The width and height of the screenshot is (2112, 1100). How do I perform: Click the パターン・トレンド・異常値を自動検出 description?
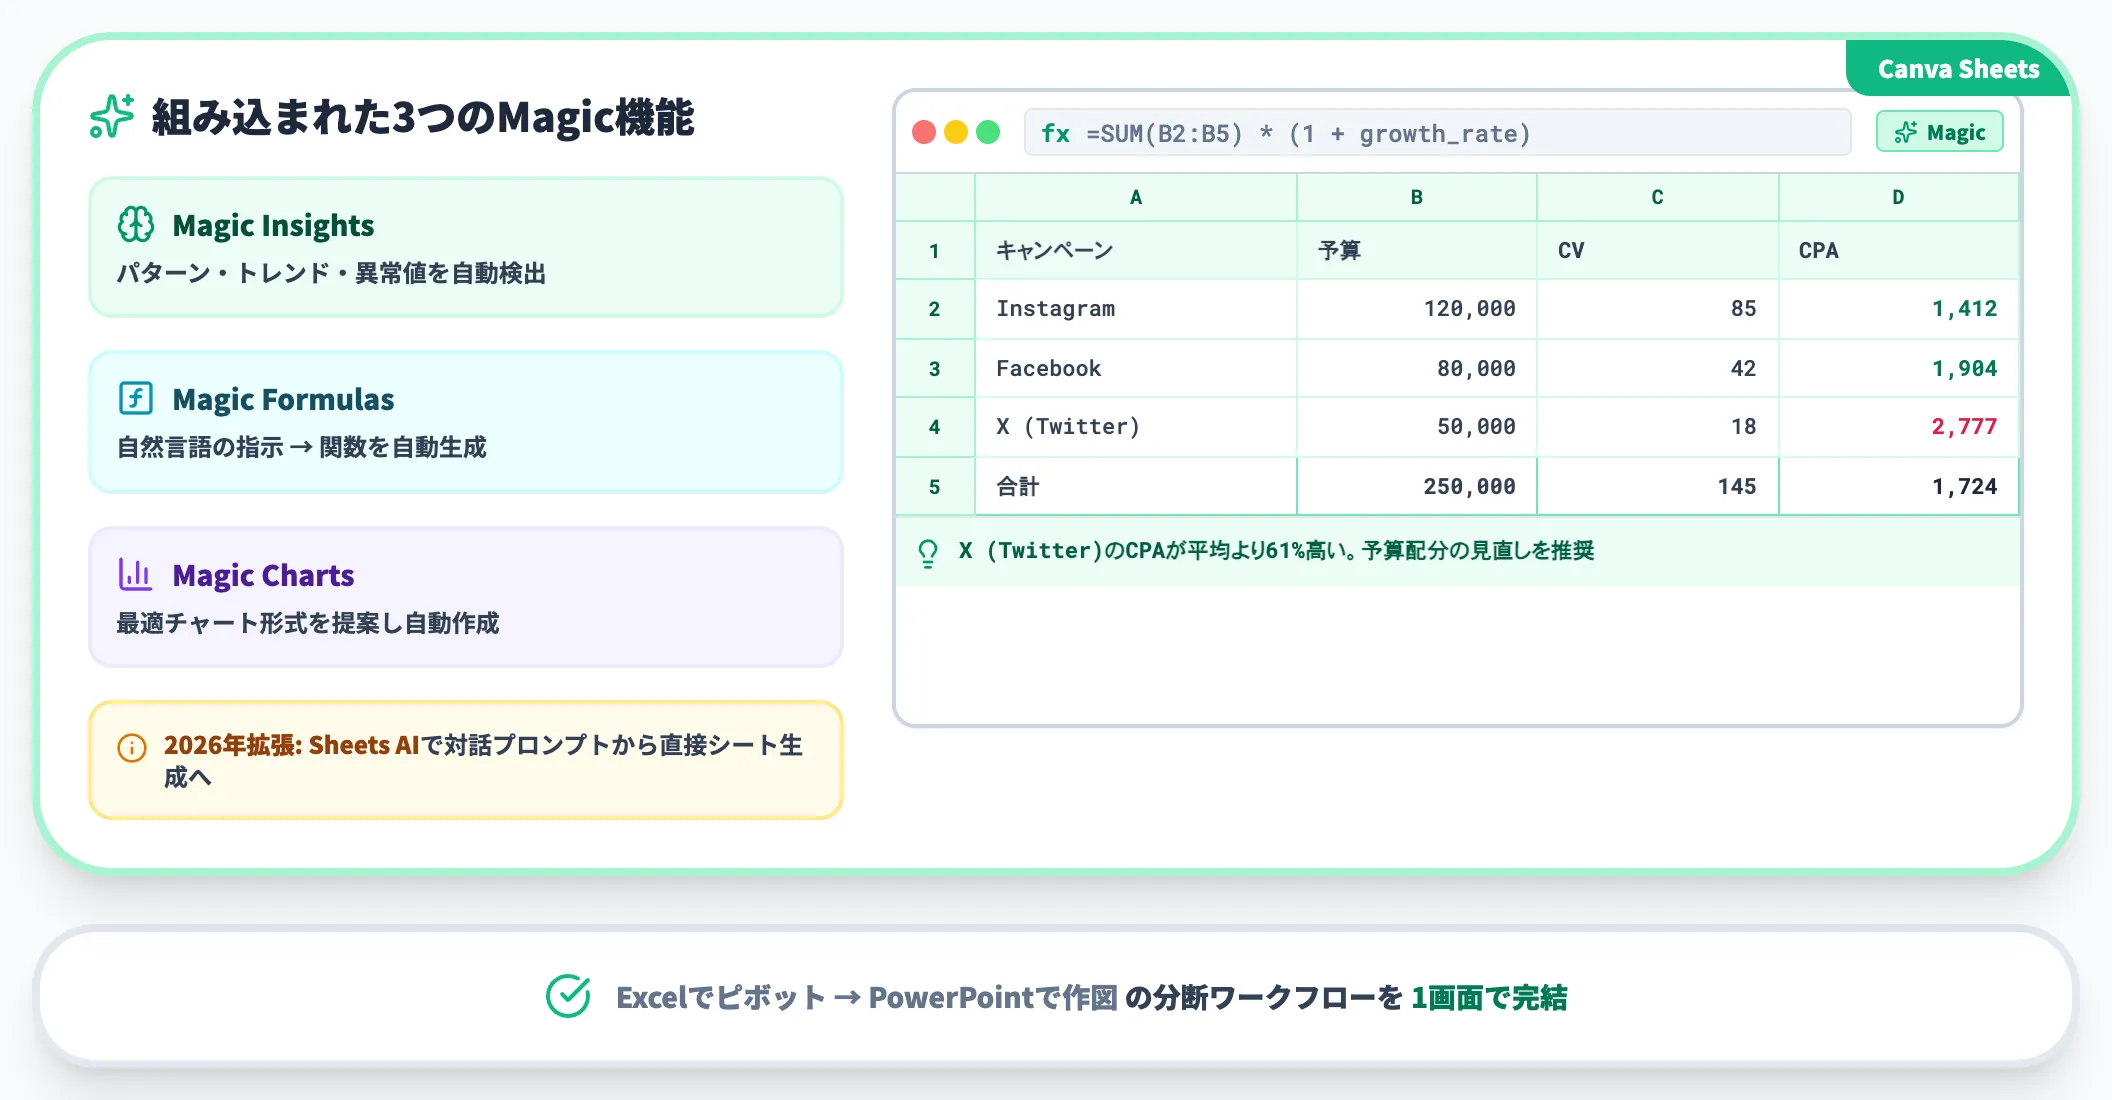click(331, 273)
